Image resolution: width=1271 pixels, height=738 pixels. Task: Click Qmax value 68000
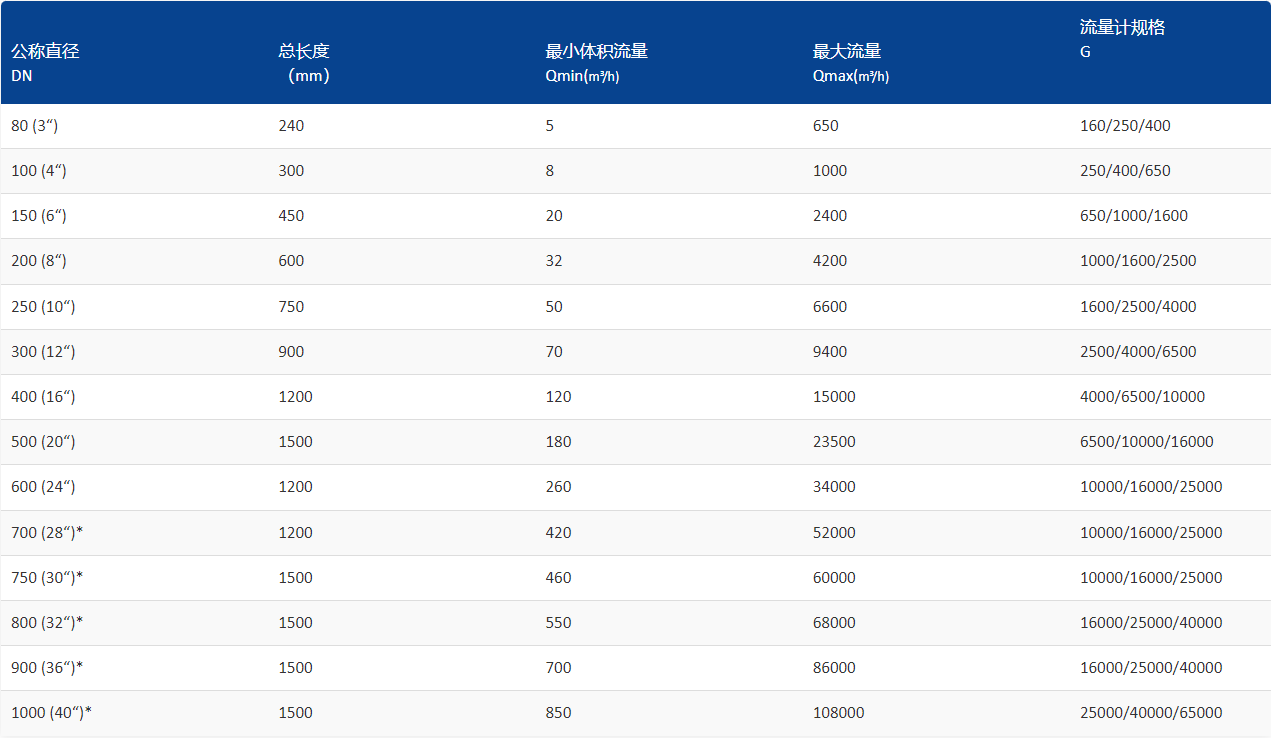click(834, 623)
